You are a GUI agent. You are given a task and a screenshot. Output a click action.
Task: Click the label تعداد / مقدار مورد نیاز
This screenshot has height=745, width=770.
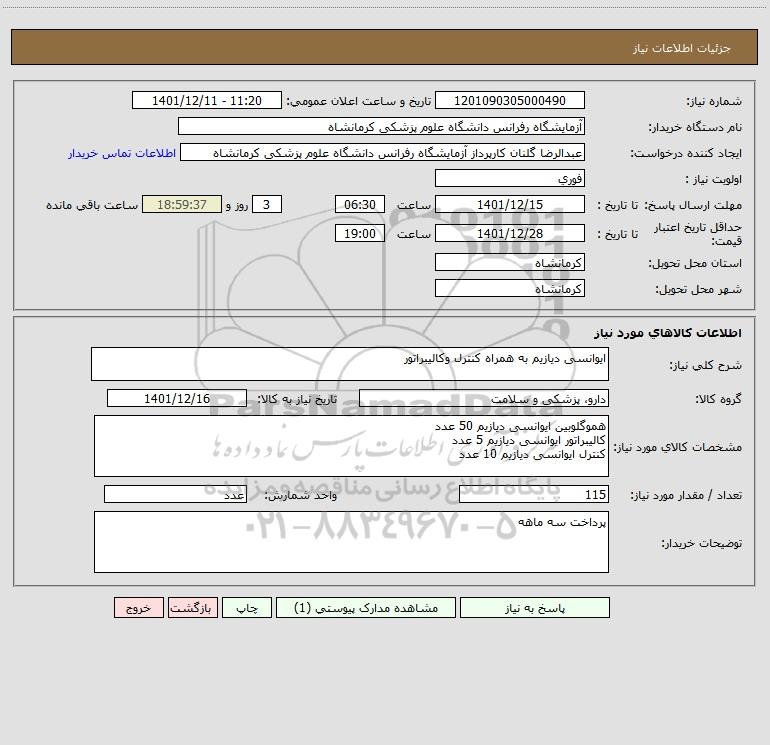(x=686, y=496)
